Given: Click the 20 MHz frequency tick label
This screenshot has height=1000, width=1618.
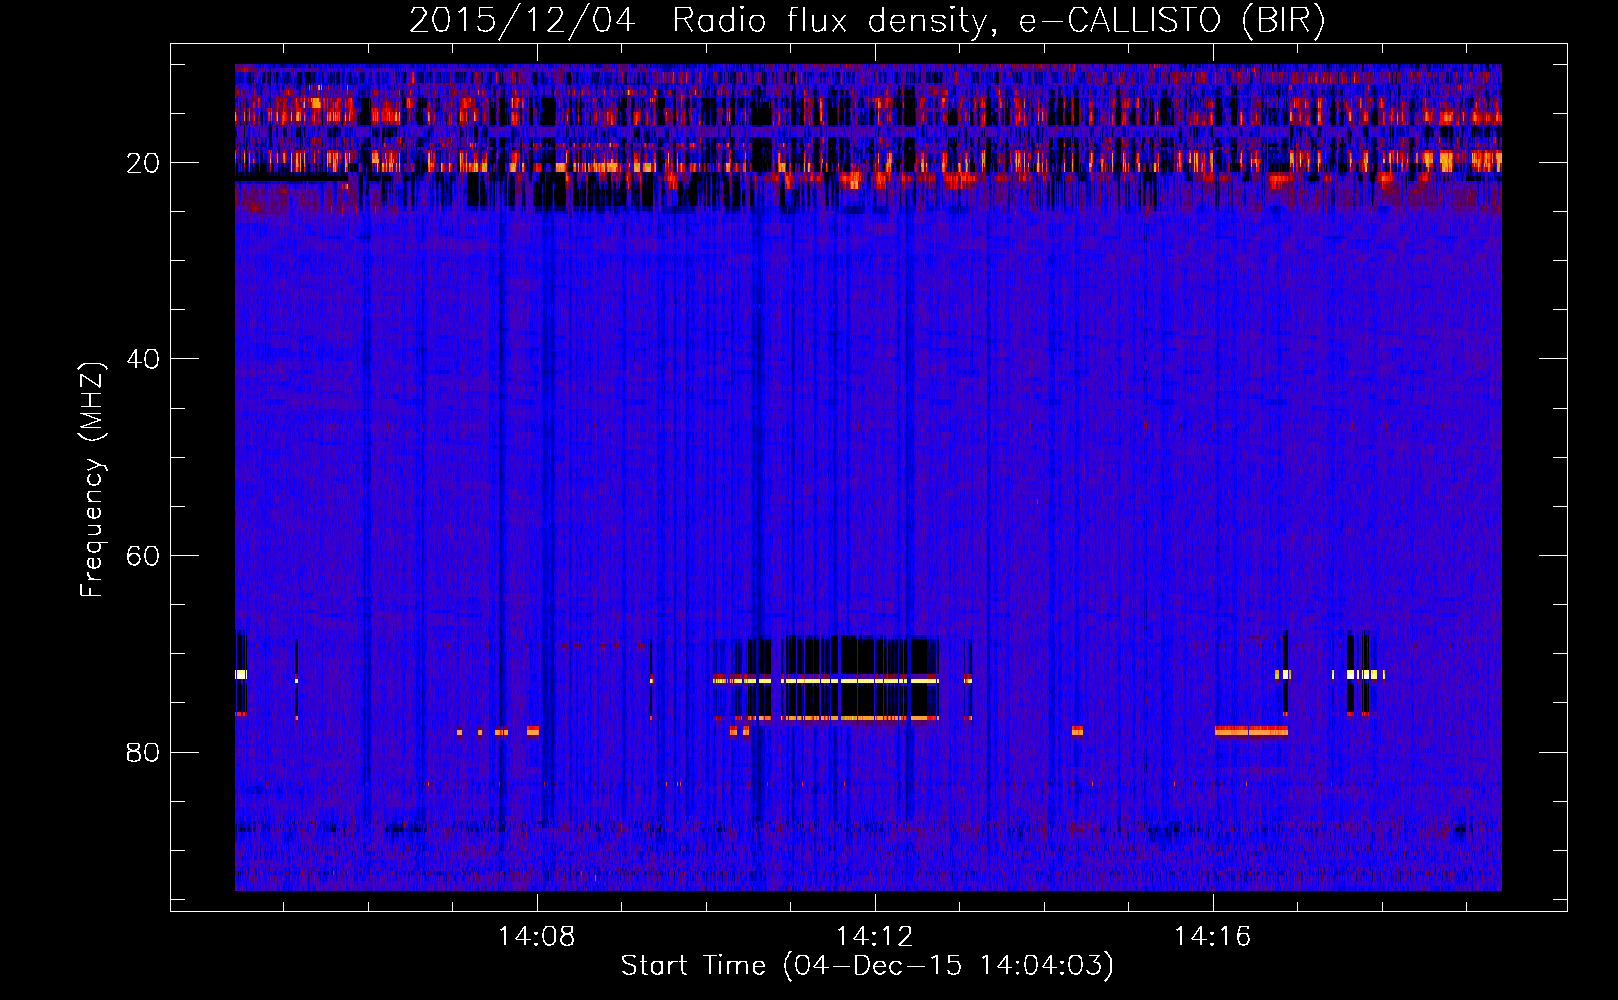Looking at the screenshot, I should [x=143, y=163].
